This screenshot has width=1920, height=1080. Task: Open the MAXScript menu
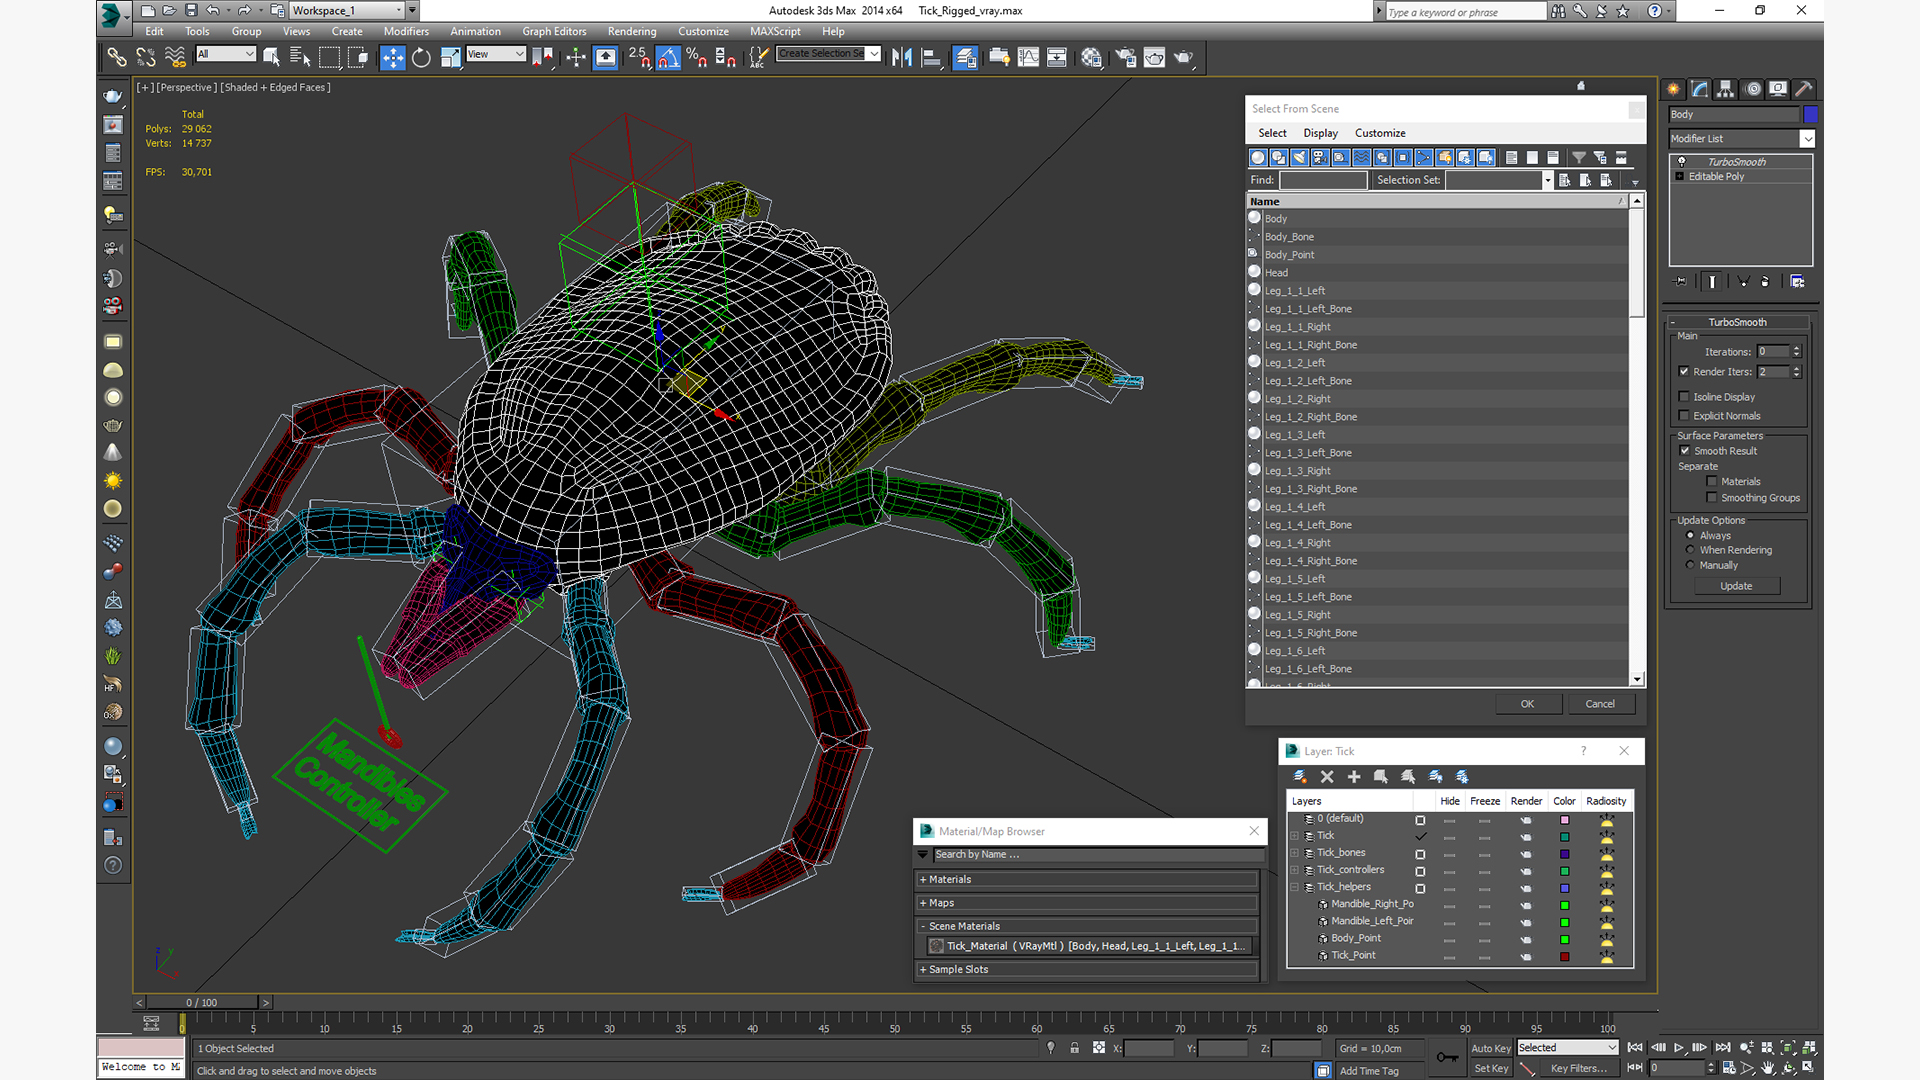(x=775, y=32)
